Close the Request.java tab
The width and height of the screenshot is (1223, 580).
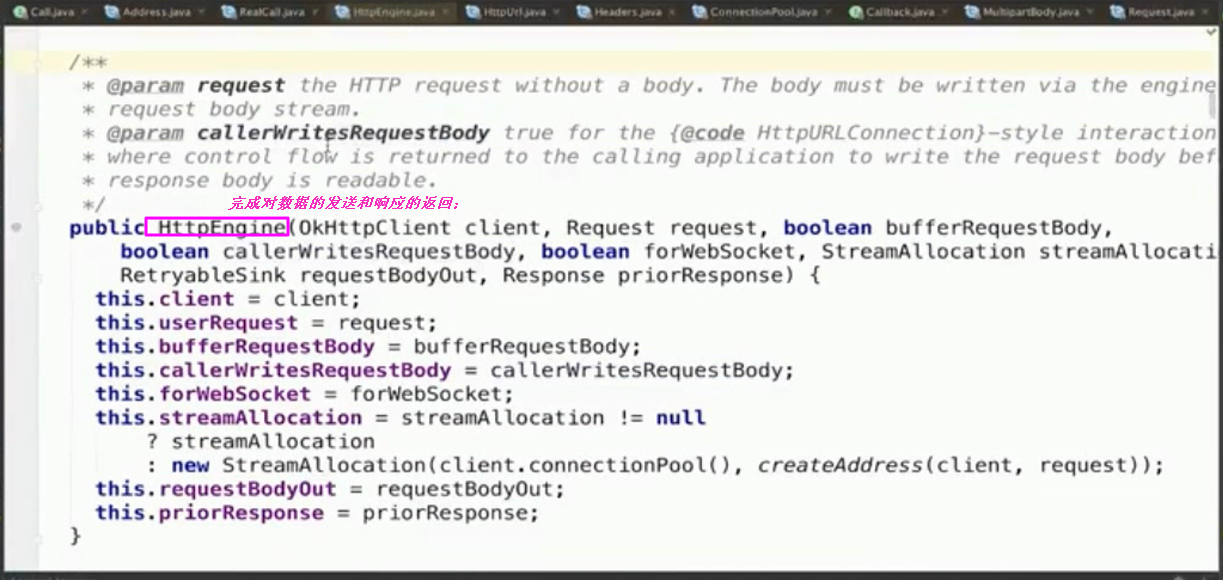click(1204, 13)
